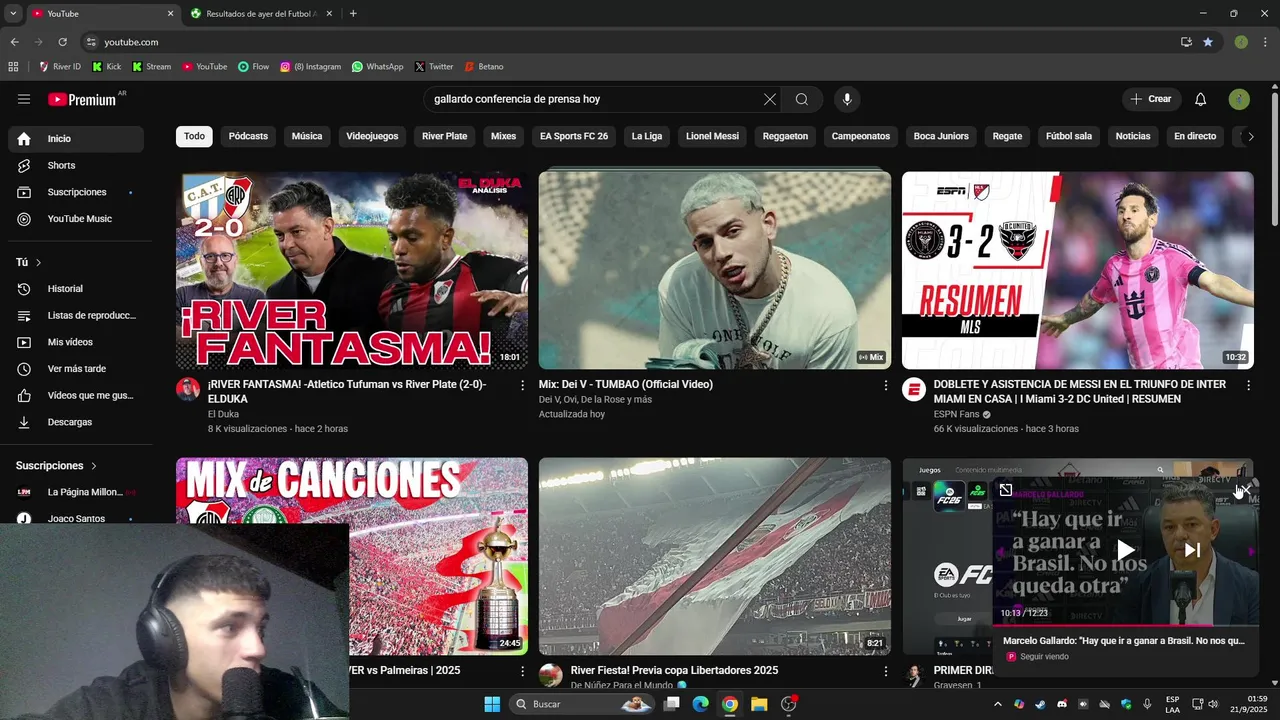Open a new Chrome tab
The height and width of the screenshot is (720, 1280).
point(353,14)
